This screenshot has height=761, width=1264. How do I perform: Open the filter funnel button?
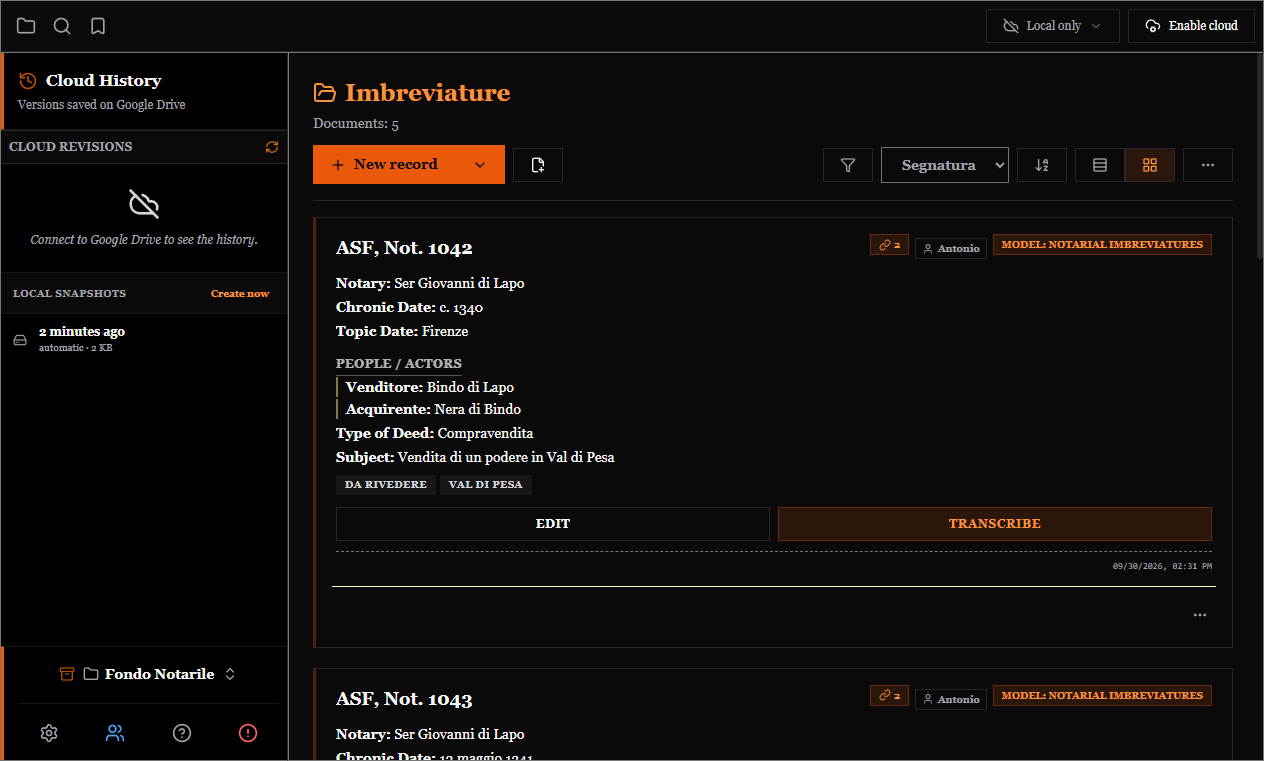(x=848, y=165)
